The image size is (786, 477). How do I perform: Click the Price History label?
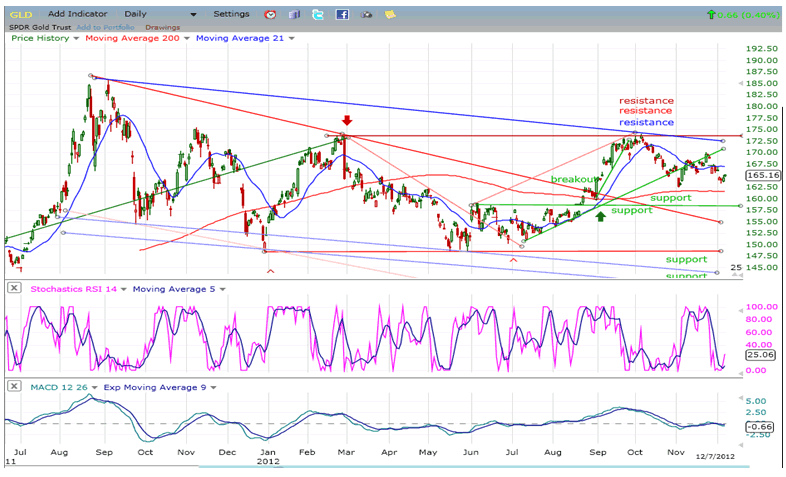[40, 38]
